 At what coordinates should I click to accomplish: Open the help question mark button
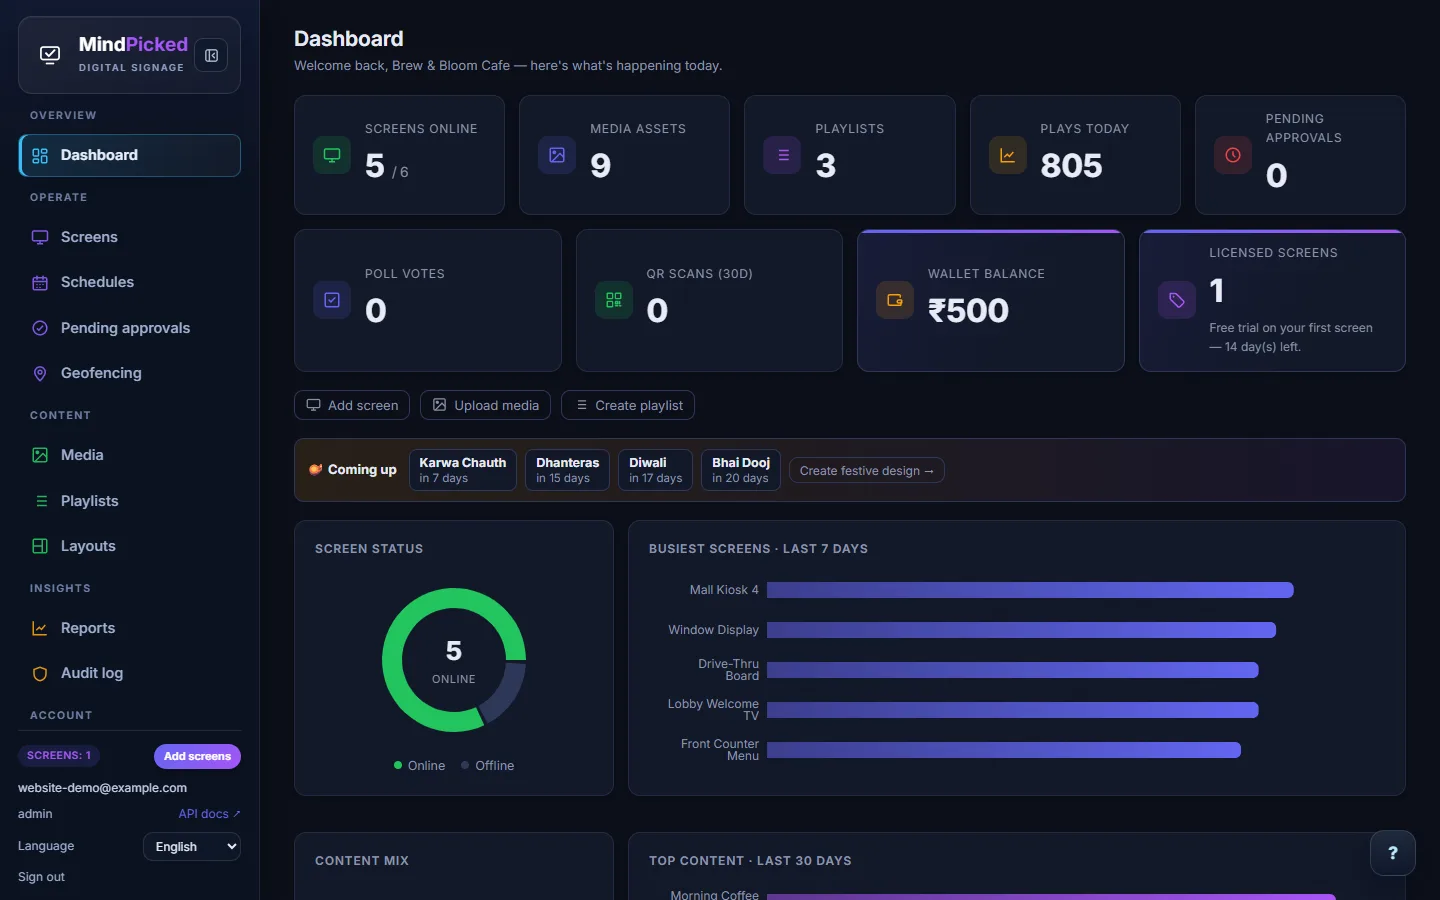(1393, 853)
